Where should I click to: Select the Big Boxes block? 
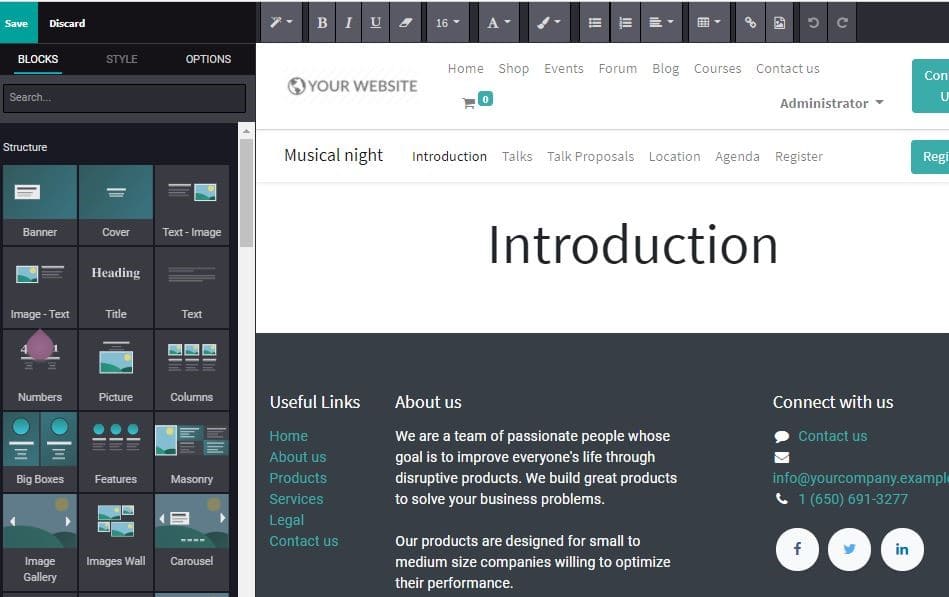[40, 452]
